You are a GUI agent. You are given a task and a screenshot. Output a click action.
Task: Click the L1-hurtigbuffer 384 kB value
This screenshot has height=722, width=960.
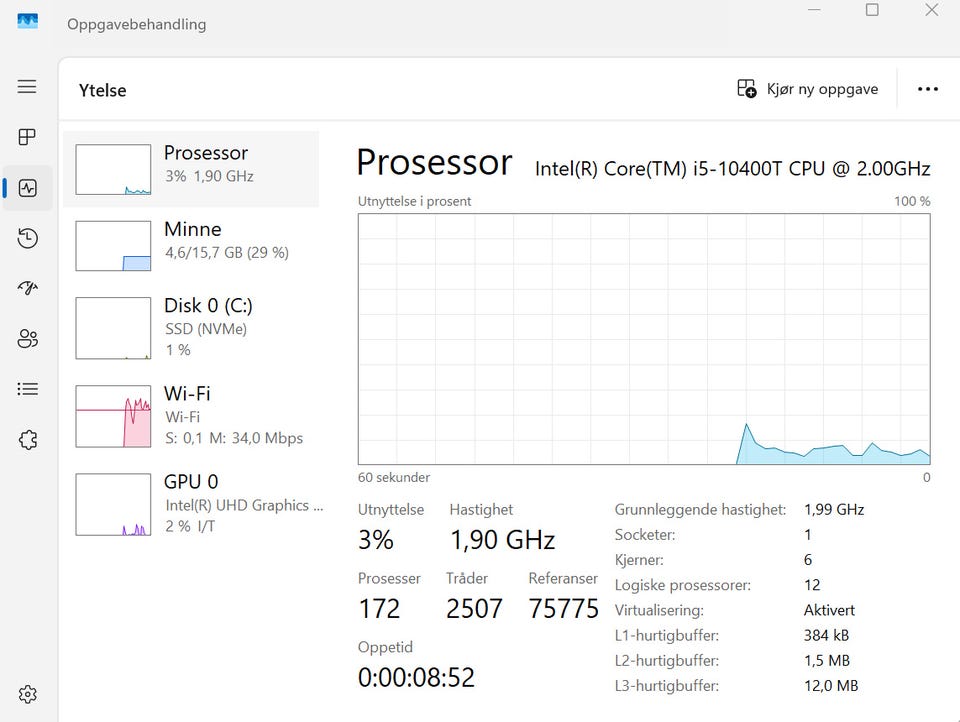click(x=827, y=635)
